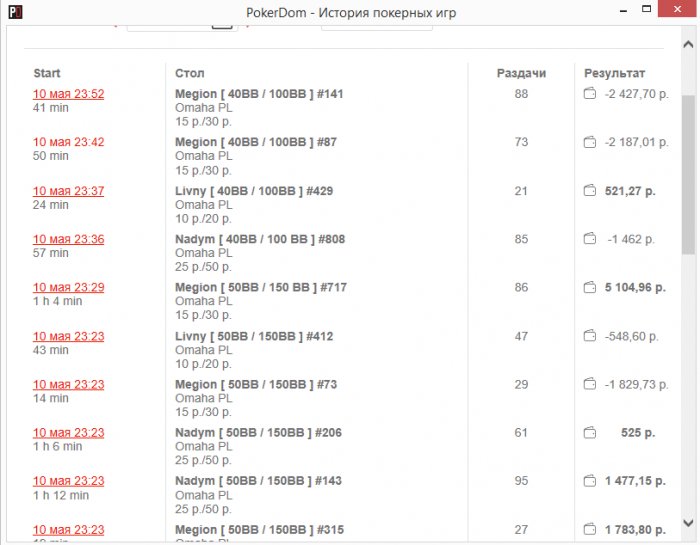Click the result 5 104,96 р.
The height and width of the screenshot is (545, 700).
635,287
